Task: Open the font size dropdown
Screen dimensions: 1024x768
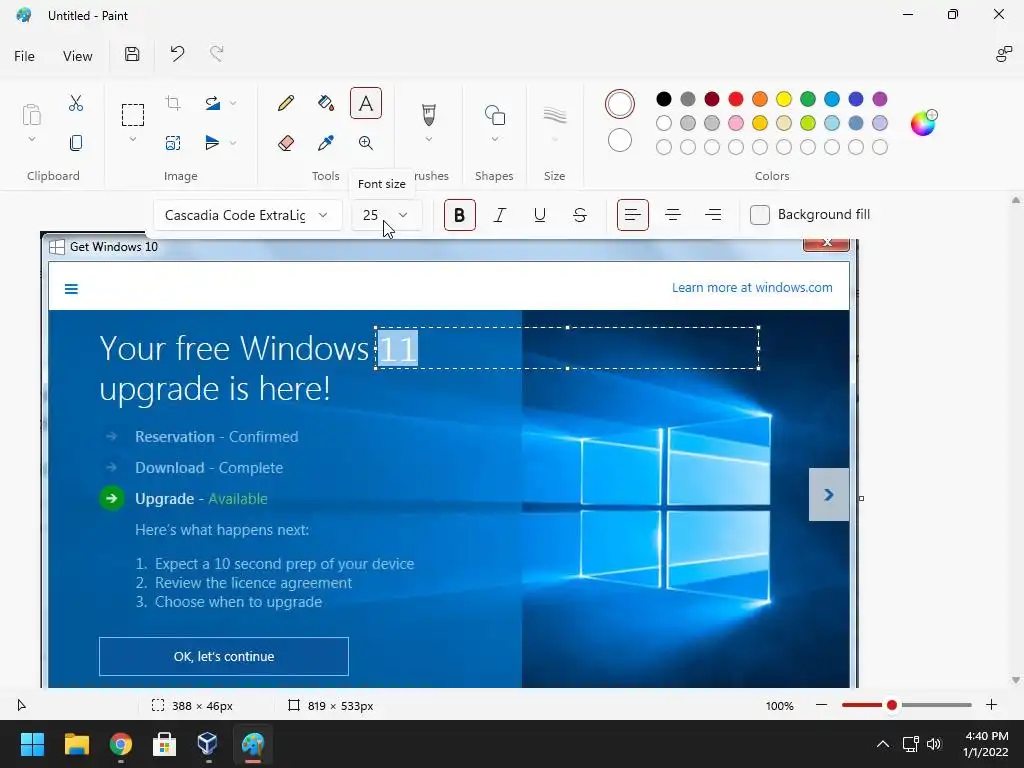Action: (x=387, y=215)
